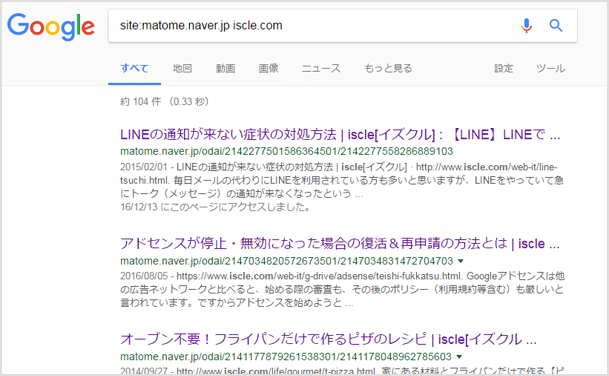Expand dropdown arrow beside 2141177879261538301 URL
Screen dimensions: 609x376
coord(459,357)
